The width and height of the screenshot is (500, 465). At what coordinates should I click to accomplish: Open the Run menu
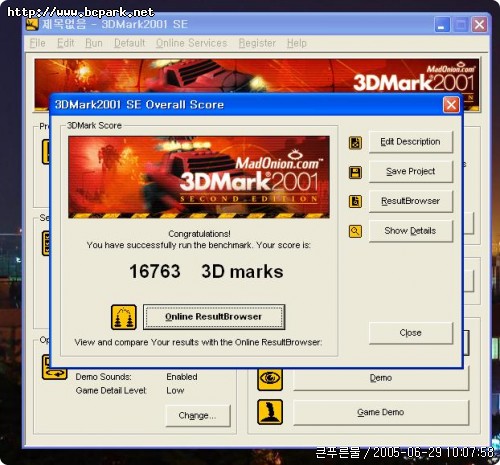94,43
